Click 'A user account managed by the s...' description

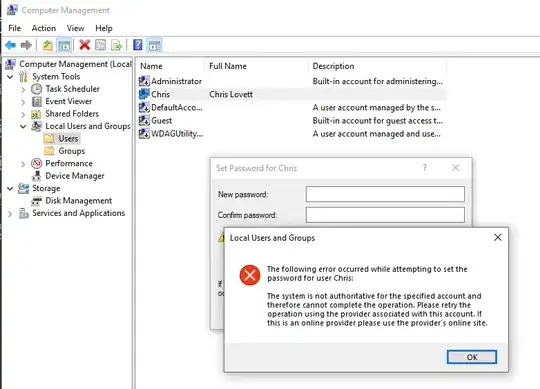[x=376, y=107]
